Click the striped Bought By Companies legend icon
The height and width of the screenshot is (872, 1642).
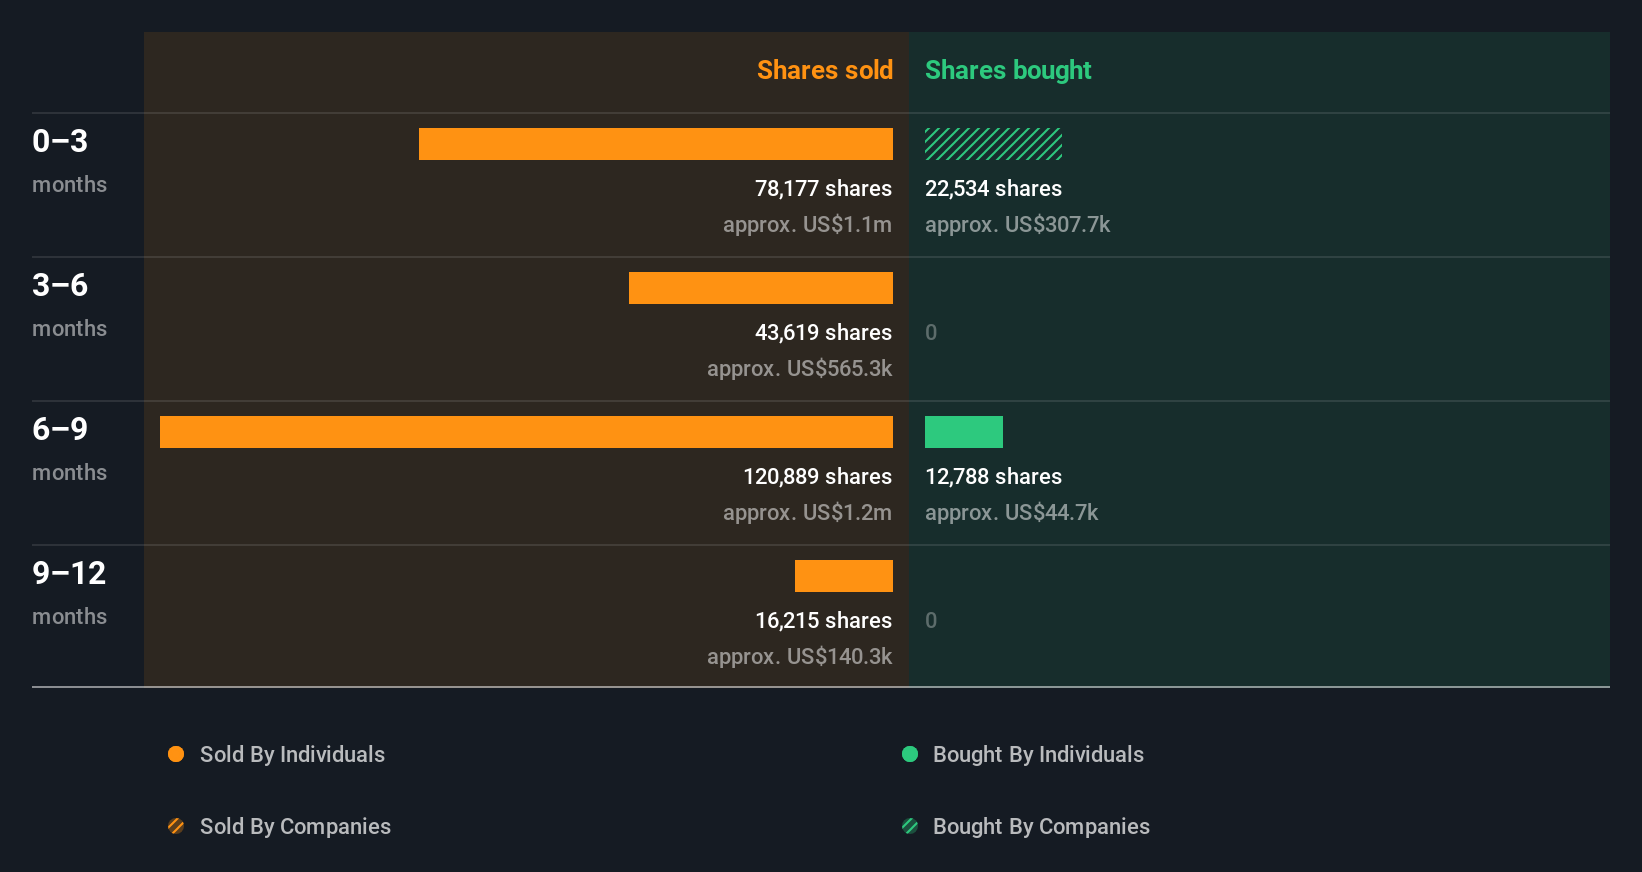tap(910, 826)
